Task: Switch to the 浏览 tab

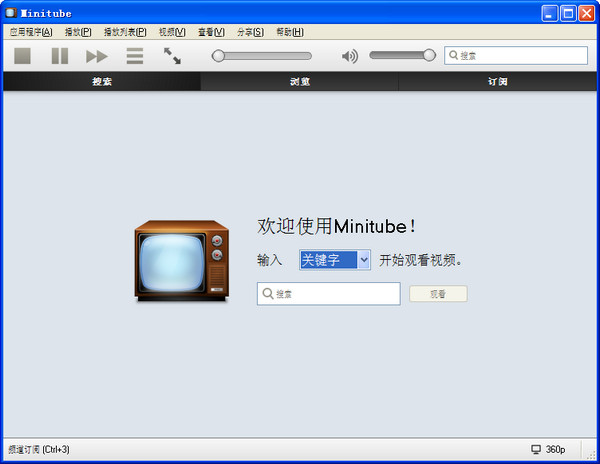Action: [x=300, y=81]
